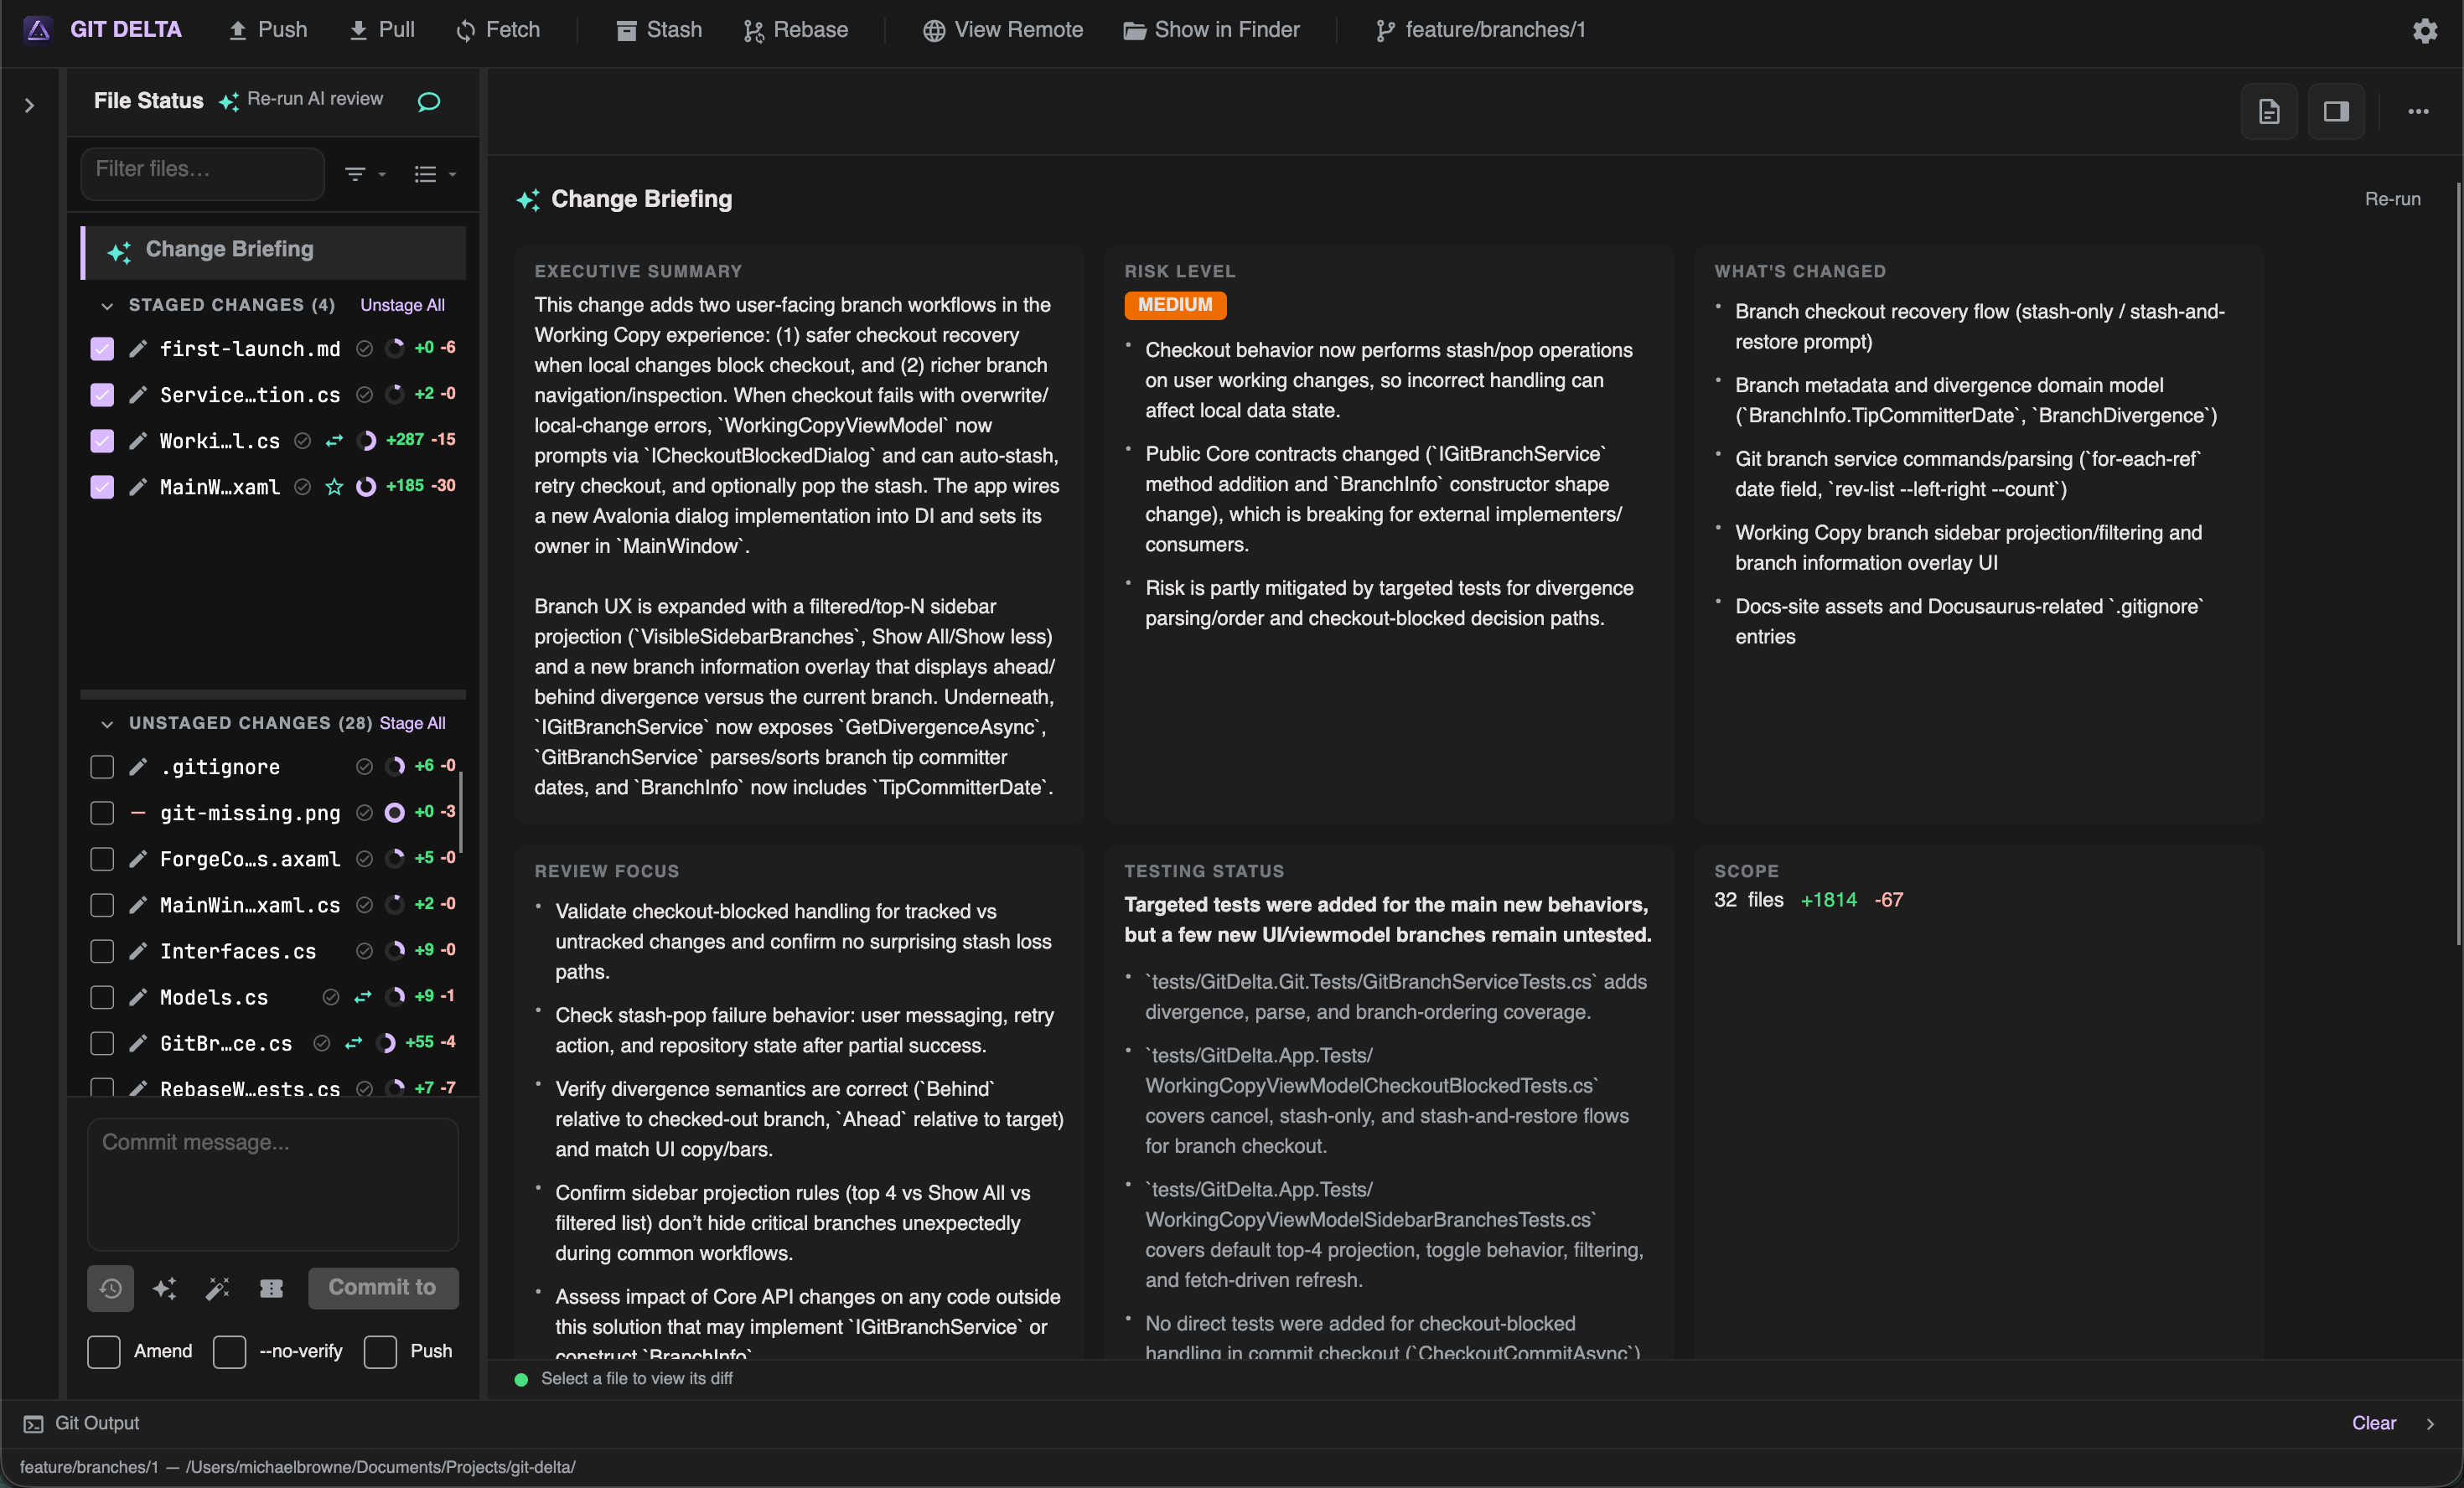
Task: Click the sparkle icon beside Re-run AI review
Action: tap(229, 101)
